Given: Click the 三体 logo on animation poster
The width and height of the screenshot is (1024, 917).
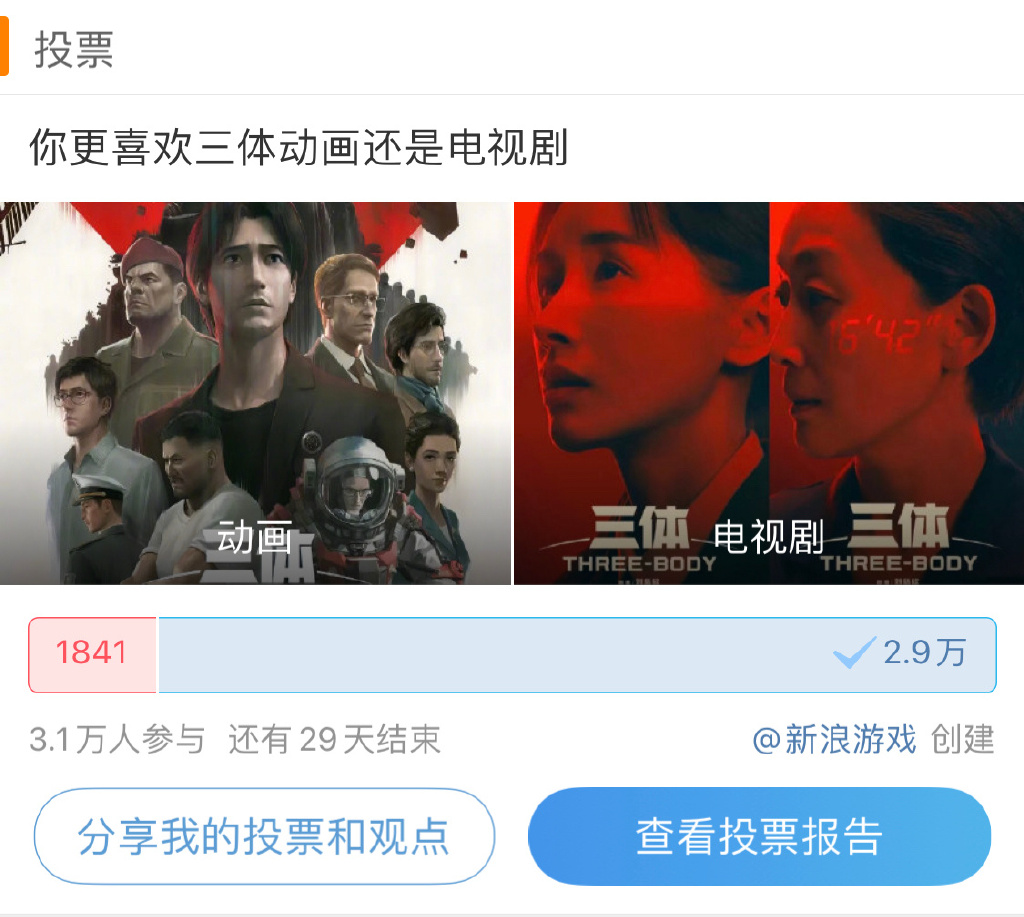Looking at the screenshot, I should [x=259, y=556].
